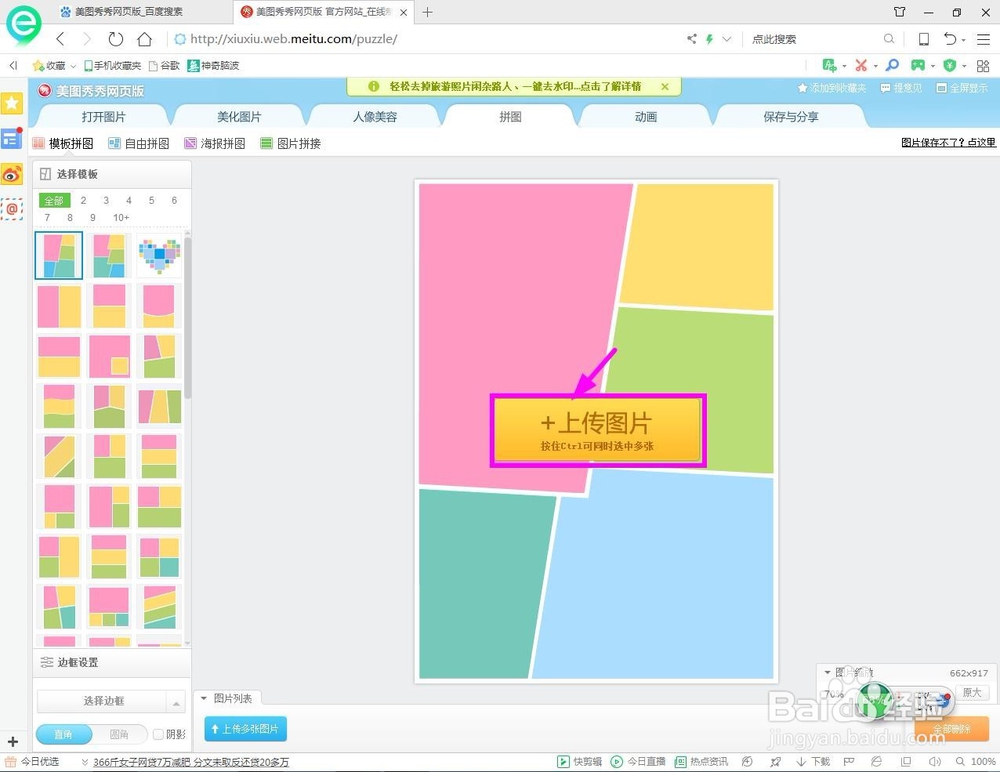Viewport: 1000px width, 772px height.
Task: Click the share icon in address bar
Action: [692, 39]
